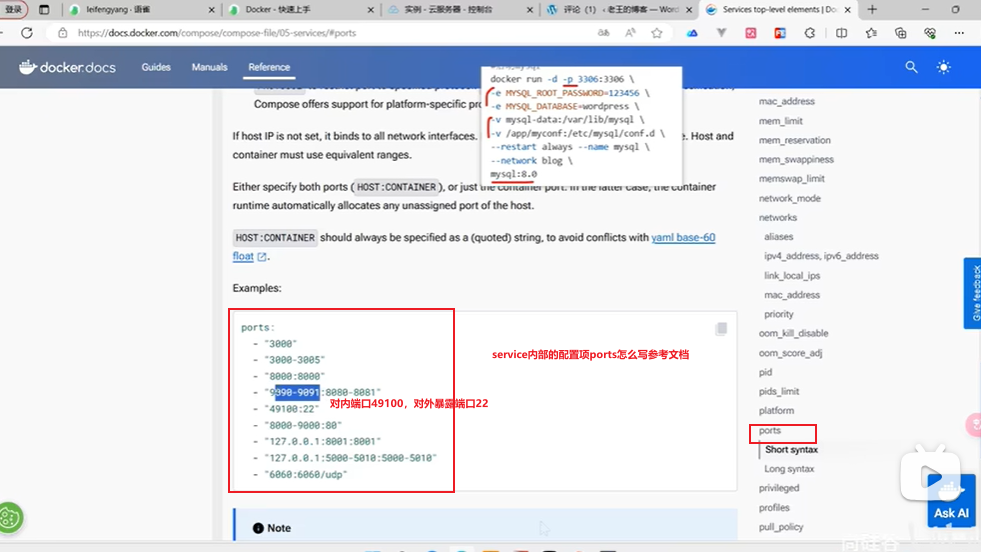Screen dimensions: 981x552
Task: Open the tab actions menu icon
Action: [44, 9]
